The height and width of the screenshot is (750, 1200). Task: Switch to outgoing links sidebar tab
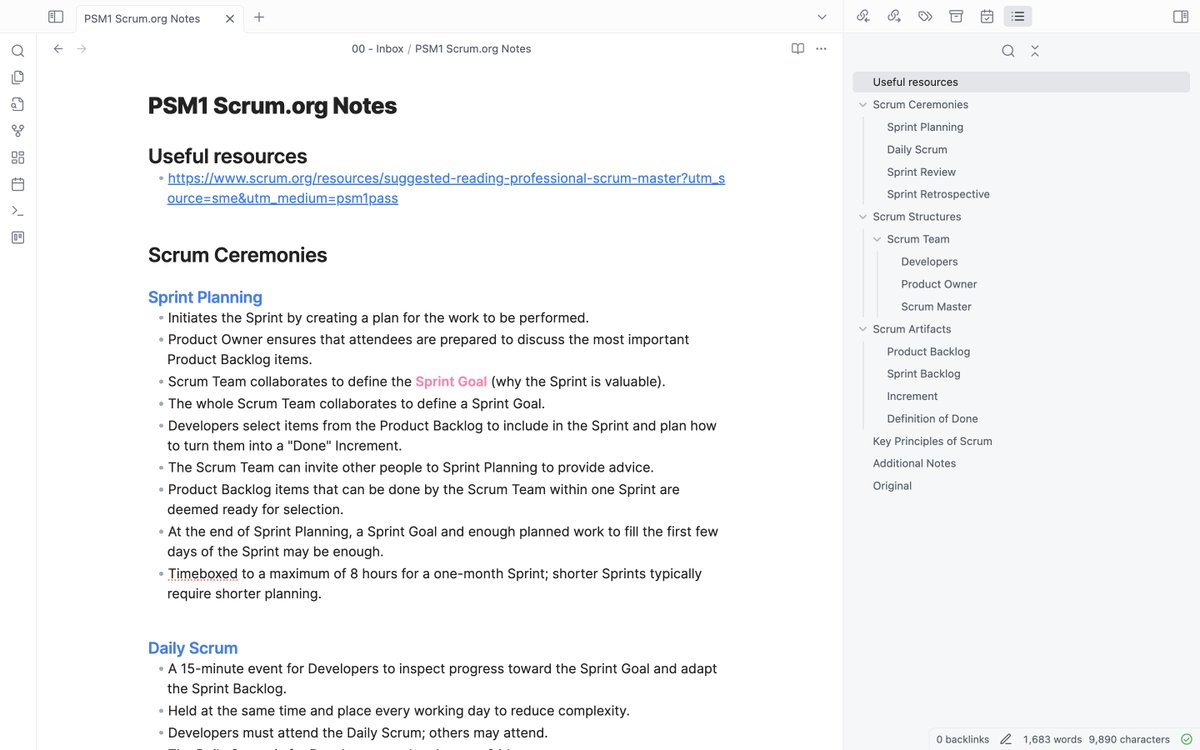pos(894,16)
